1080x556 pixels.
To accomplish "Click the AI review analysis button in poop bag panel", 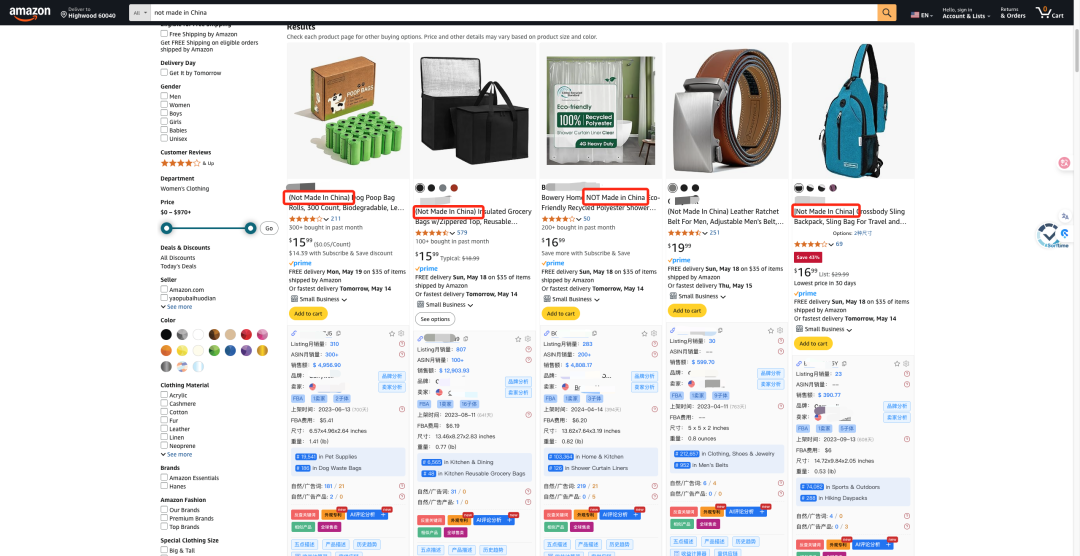I will coord(367,514).
